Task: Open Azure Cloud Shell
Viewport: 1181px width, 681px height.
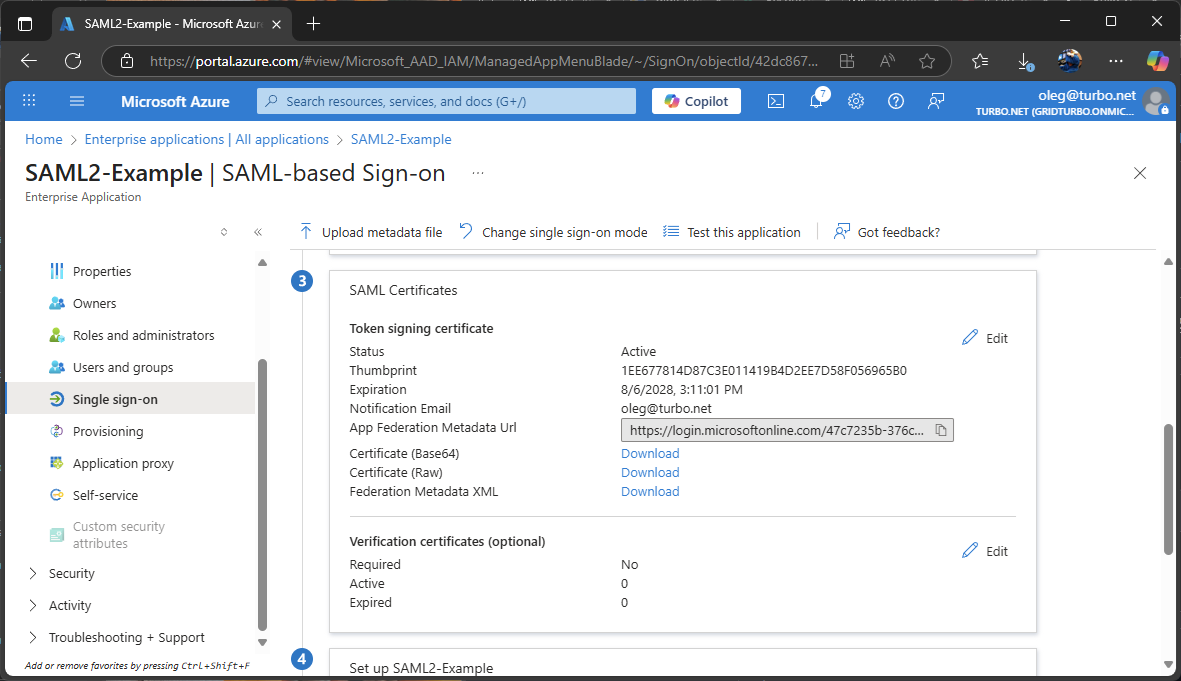Action: tap(776, 100)
